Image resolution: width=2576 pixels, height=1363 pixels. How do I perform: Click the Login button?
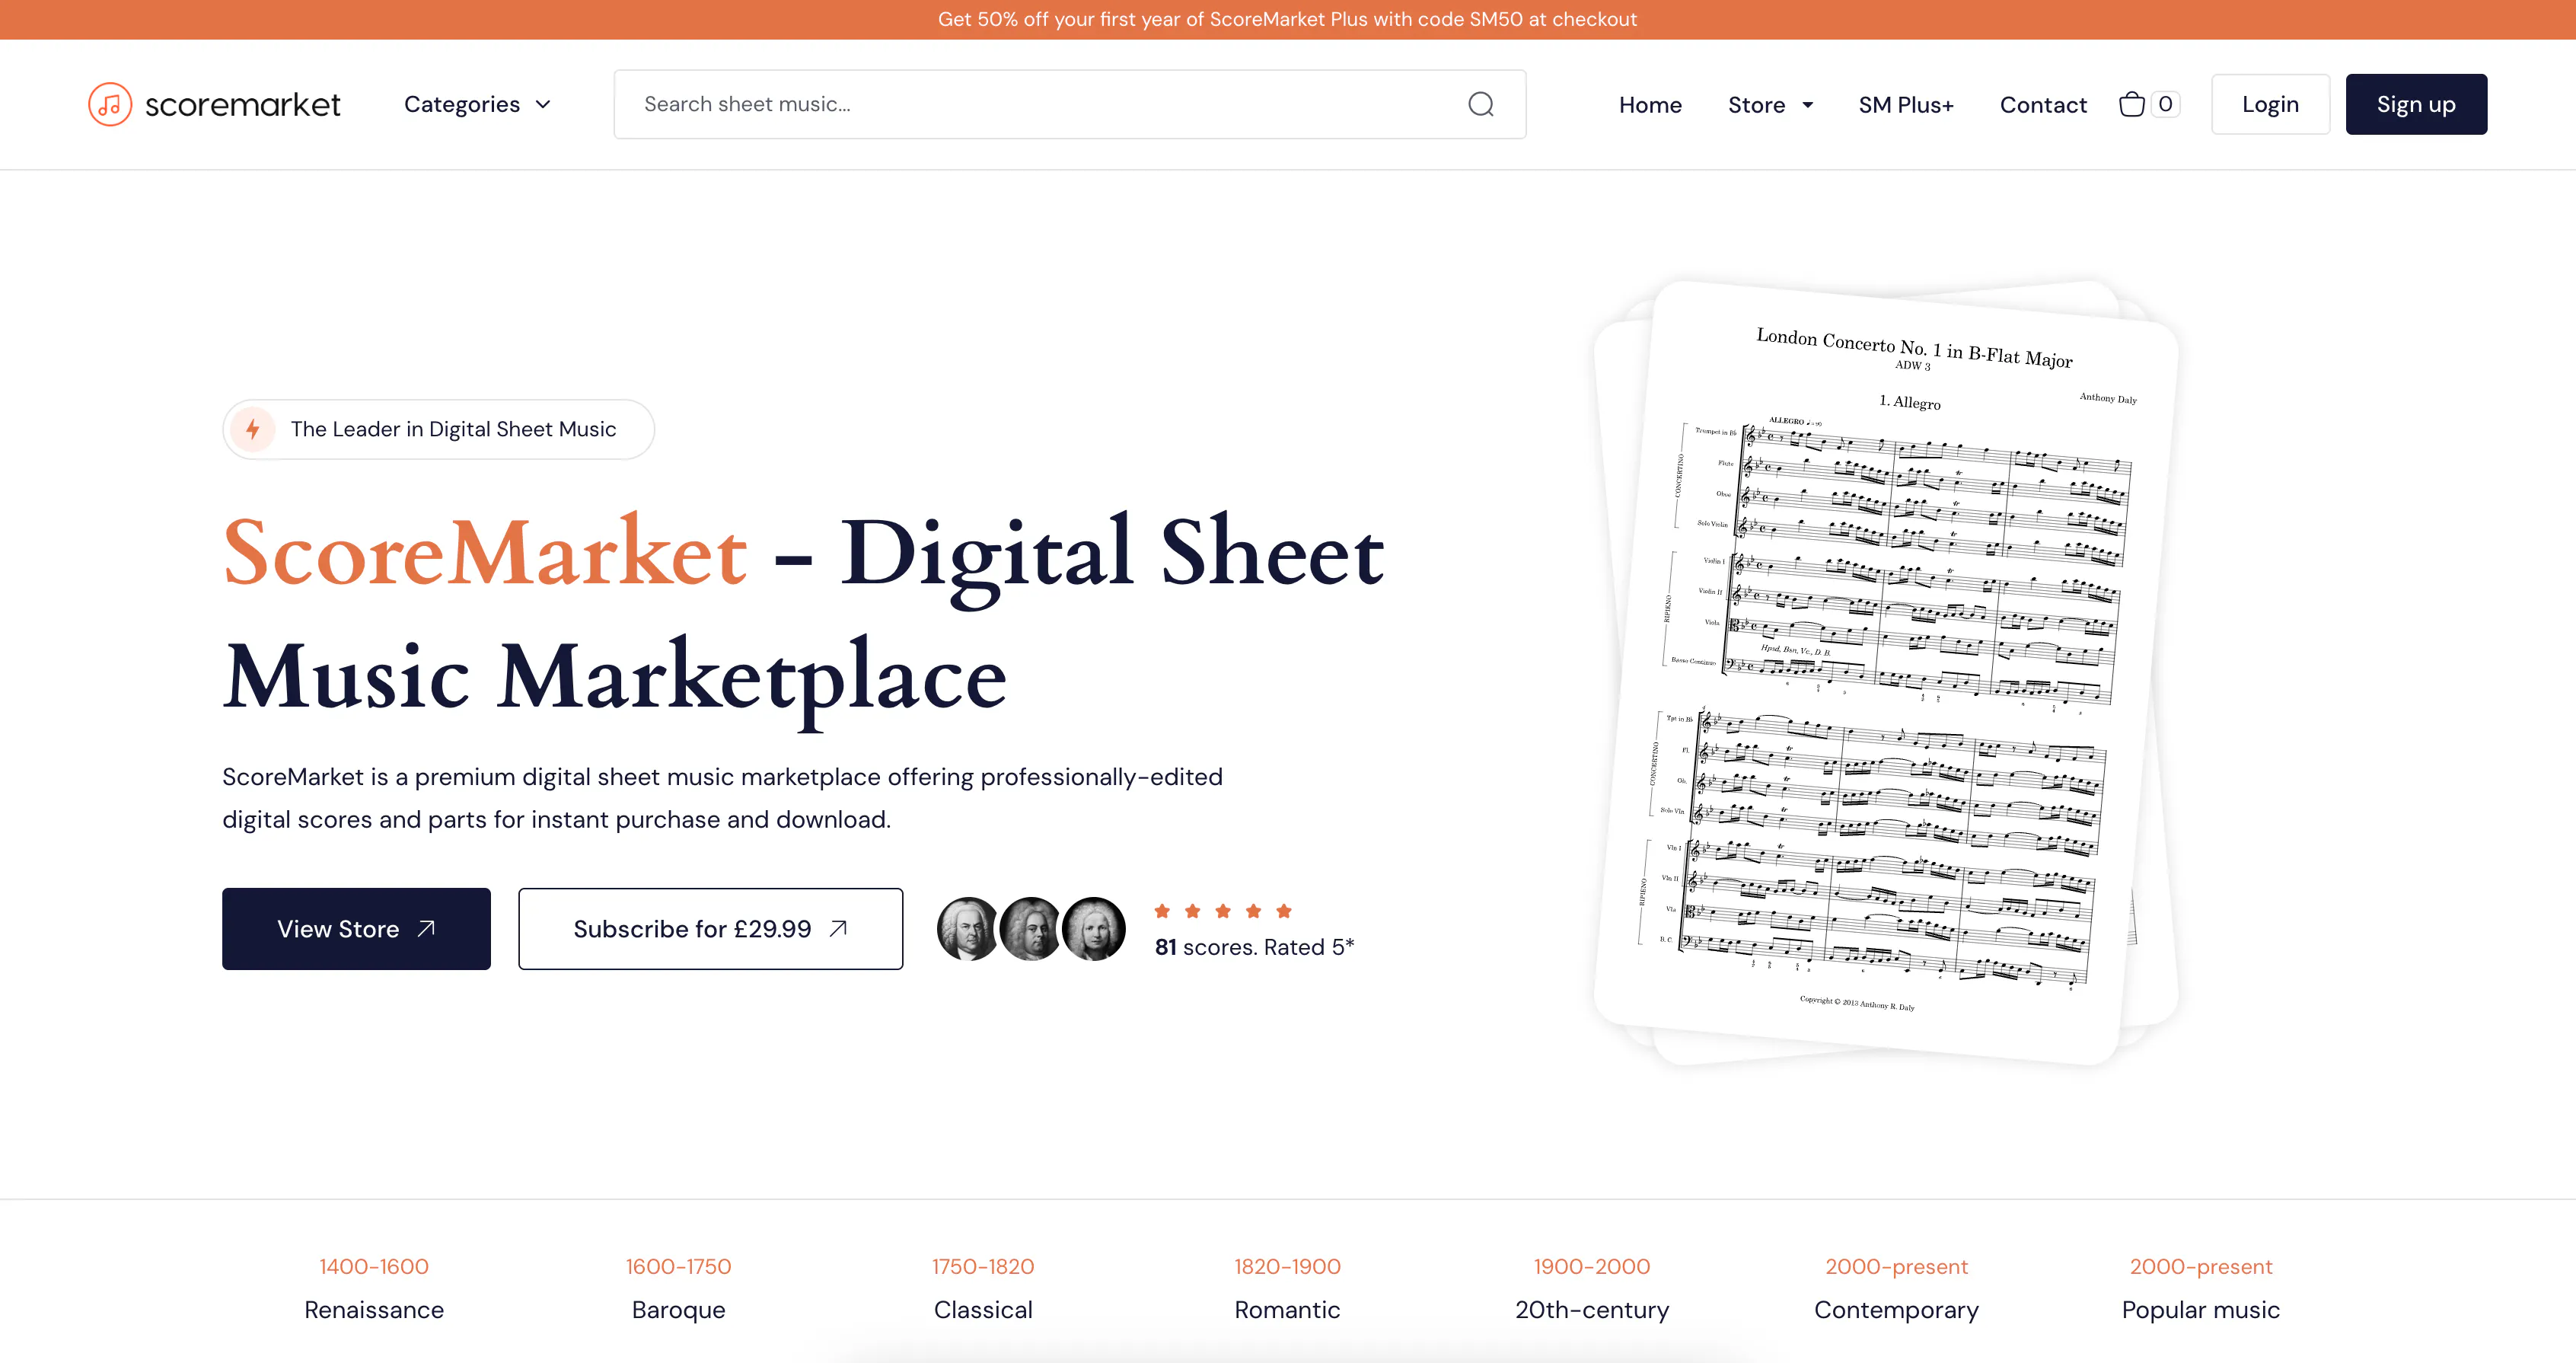(x=2270, y=104)
